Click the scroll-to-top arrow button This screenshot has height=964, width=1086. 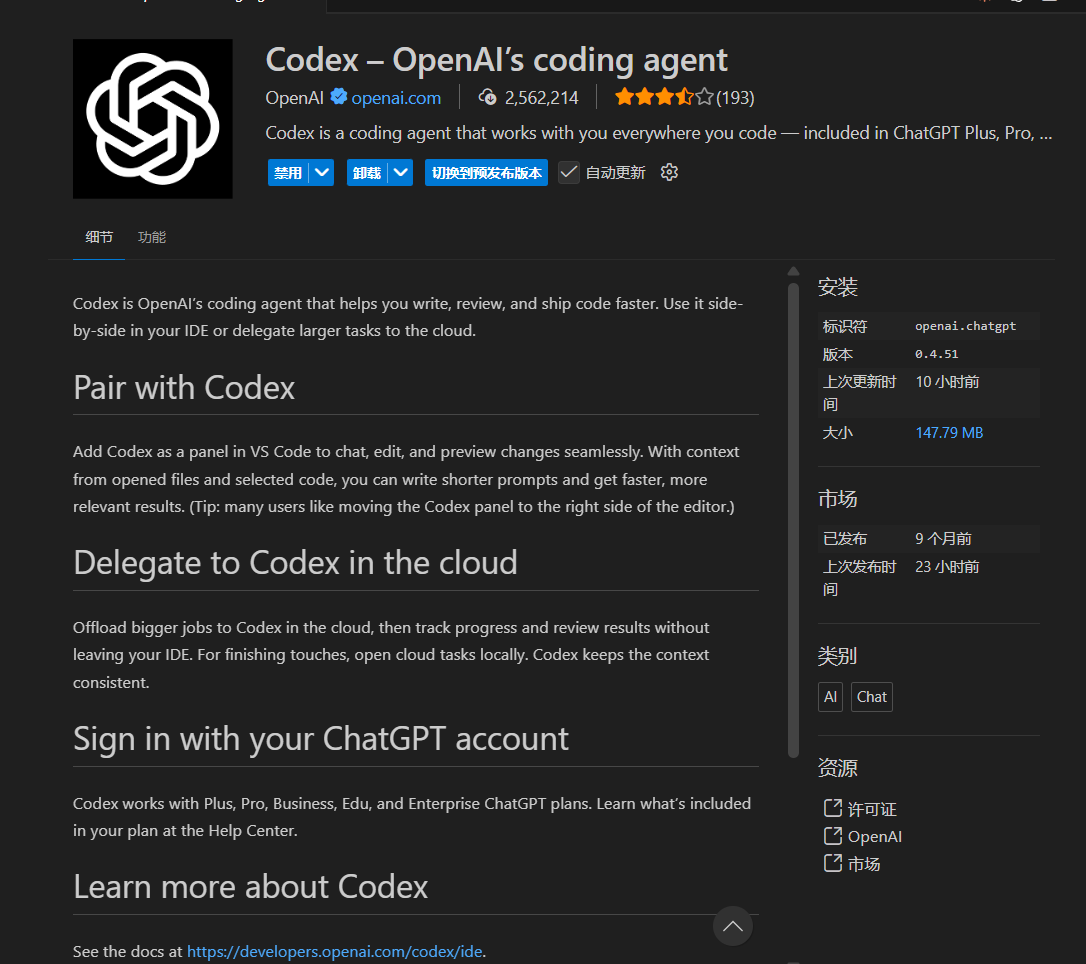point(733,926)
